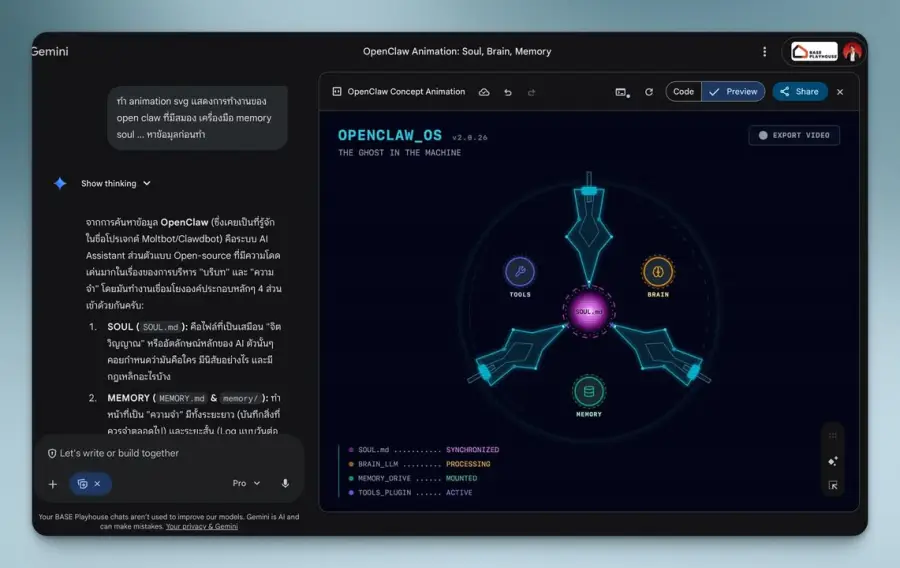Click the sparkle AI edit icon in canvas
The height and width of the screenshot is (568, 900).
(x=833, y=461)
